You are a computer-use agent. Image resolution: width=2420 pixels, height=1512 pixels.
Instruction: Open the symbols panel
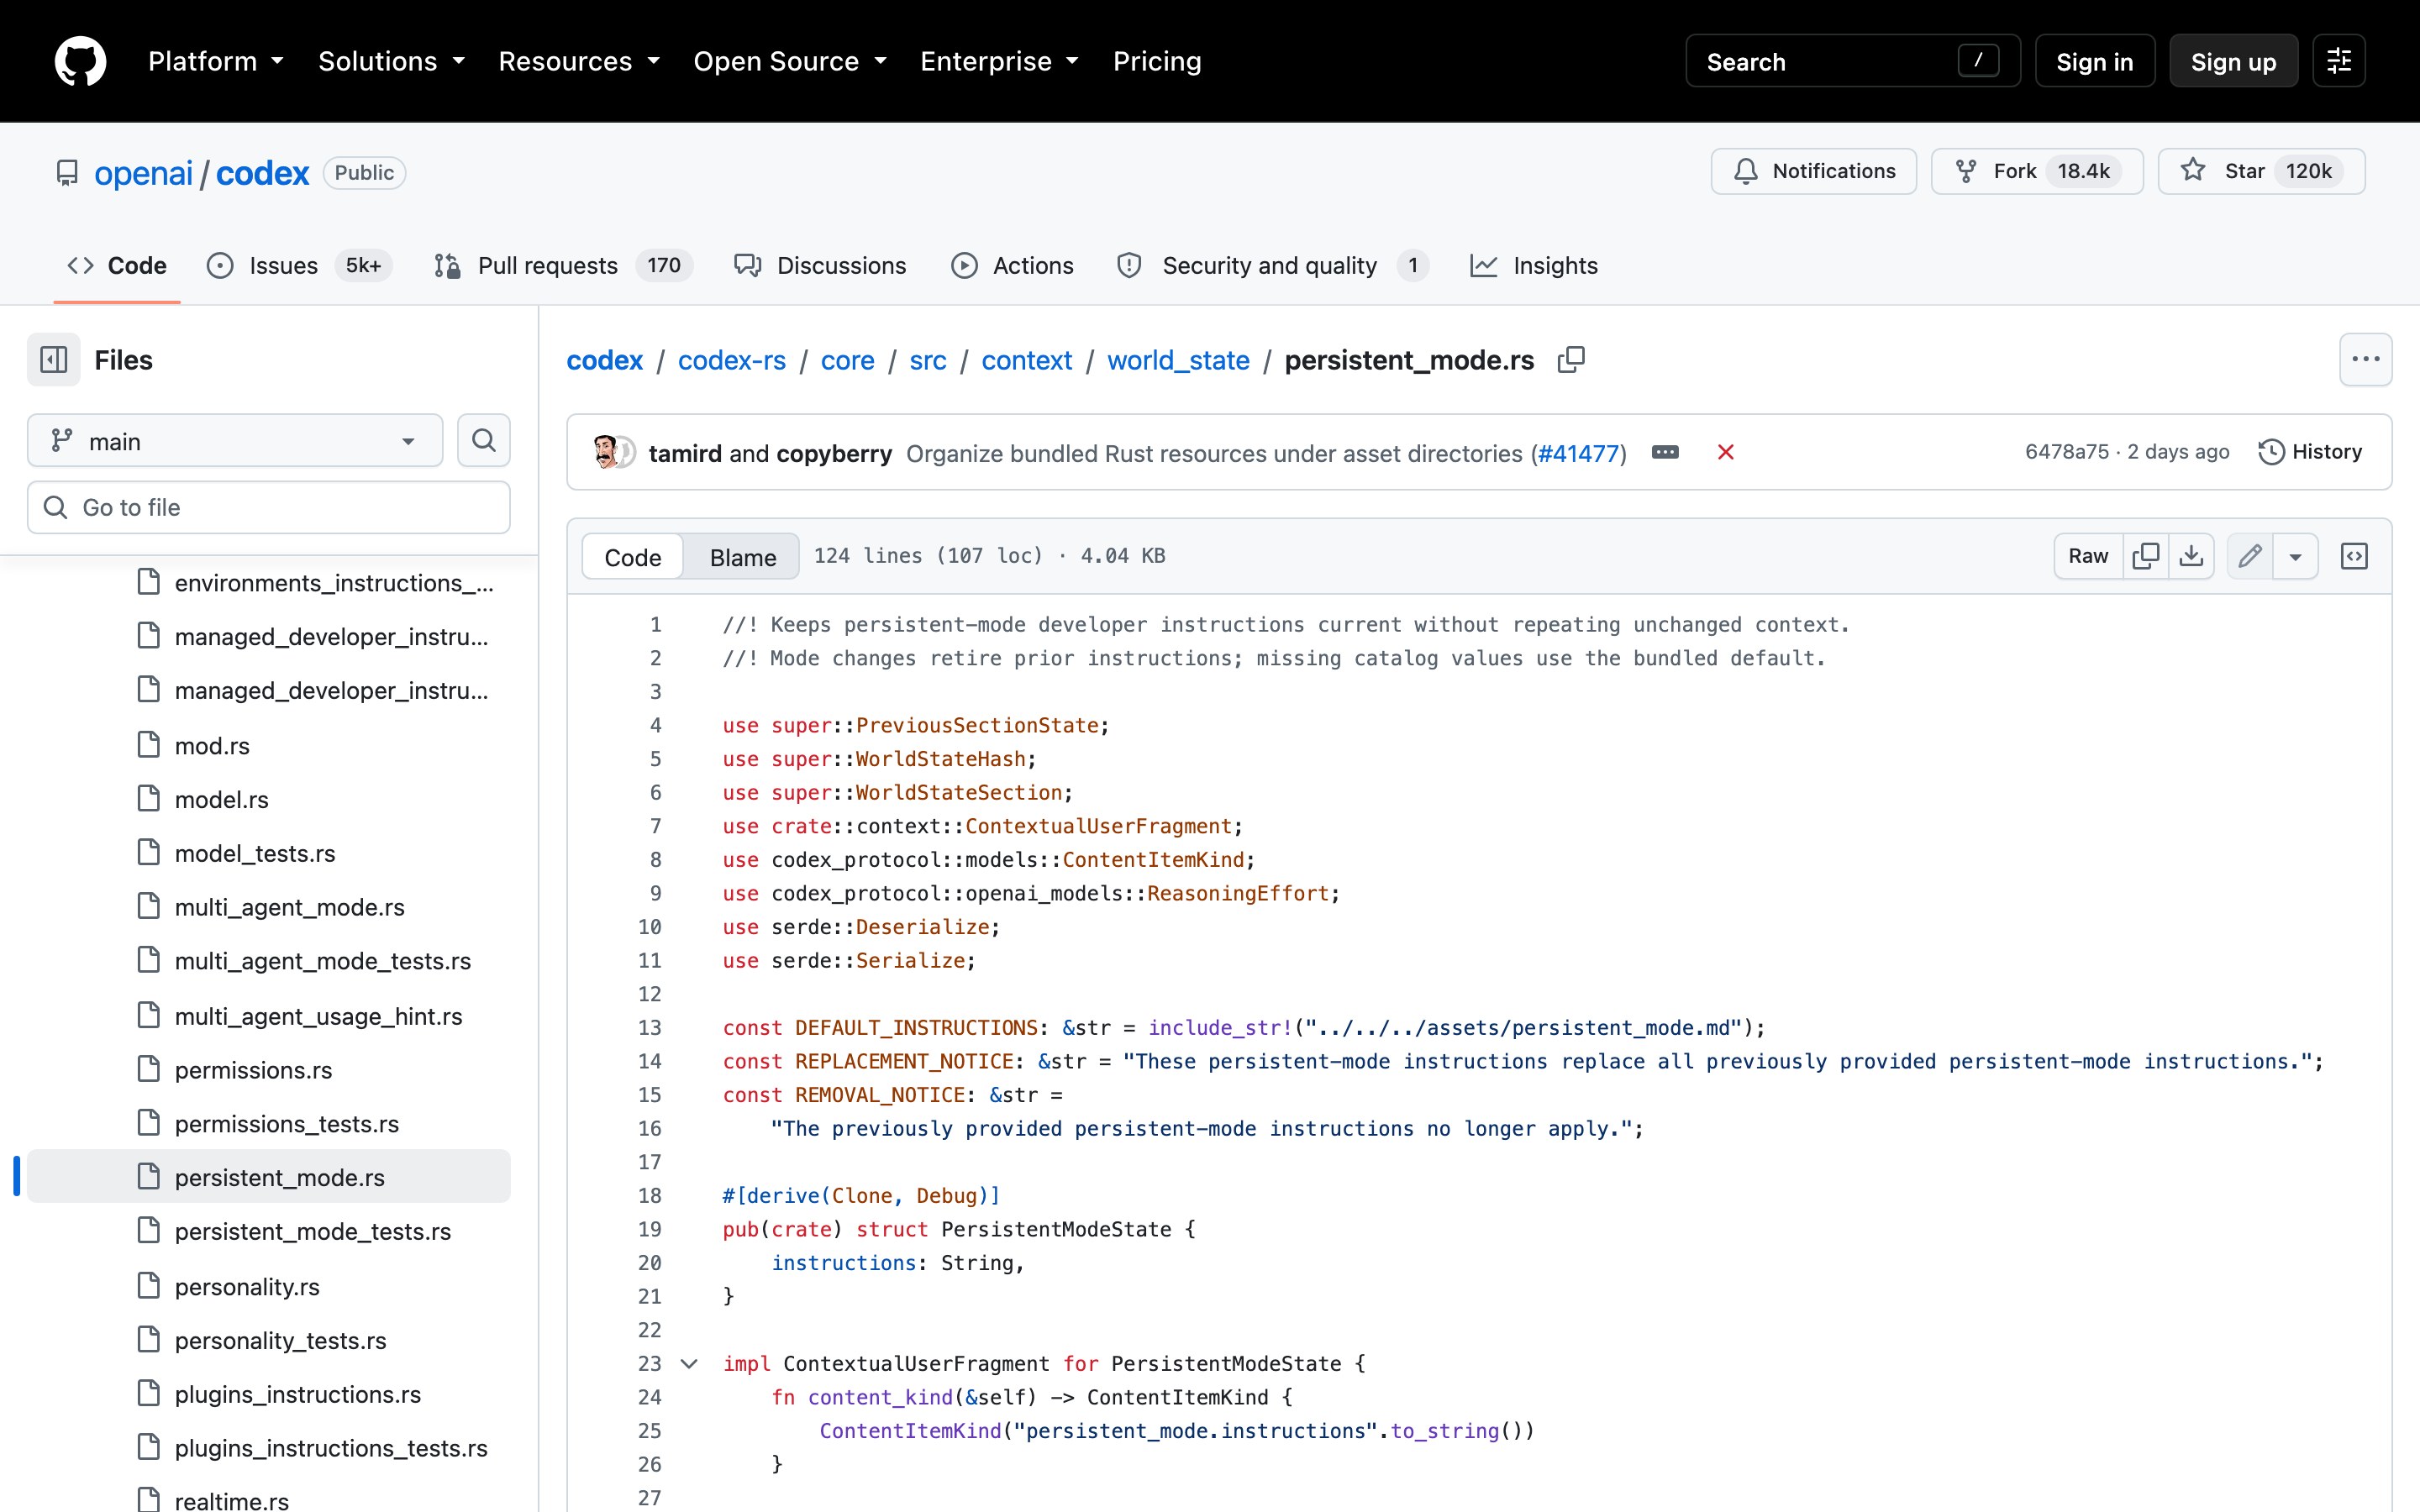2354,556
